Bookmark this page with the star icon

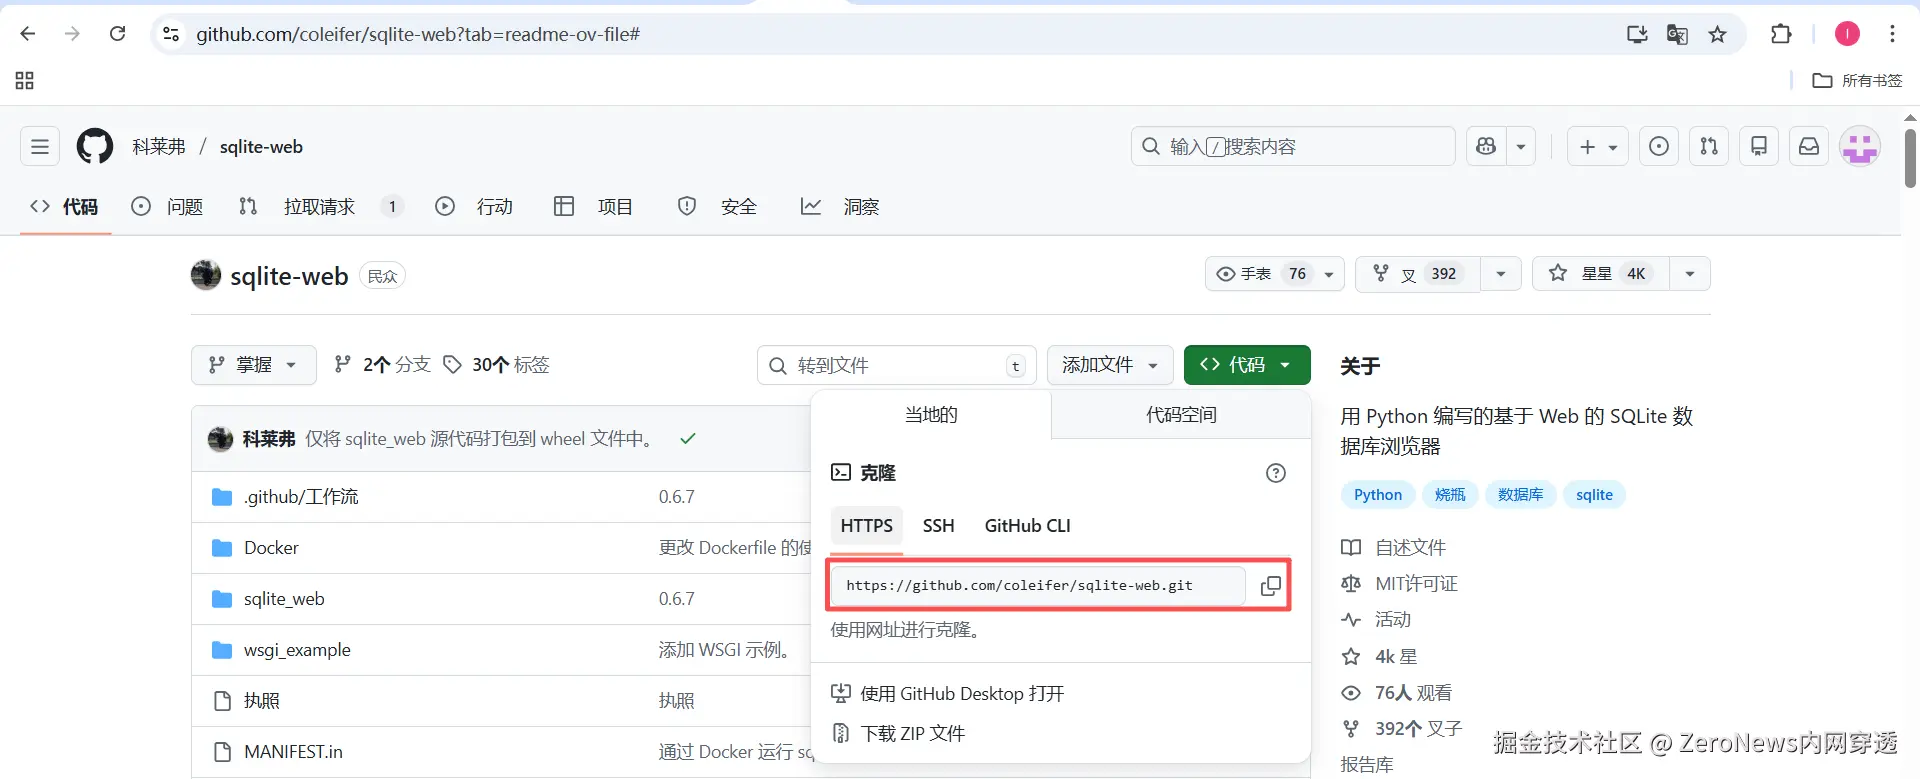click(x=1717, y=34)
